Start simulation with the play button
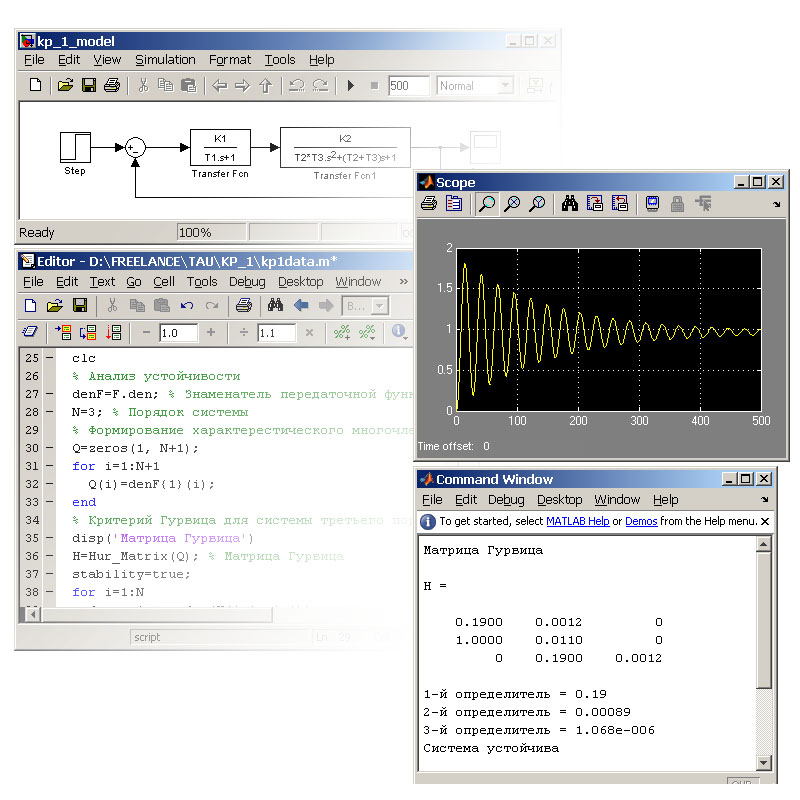This screenshot has width=800, height=800. coord(351,85)
